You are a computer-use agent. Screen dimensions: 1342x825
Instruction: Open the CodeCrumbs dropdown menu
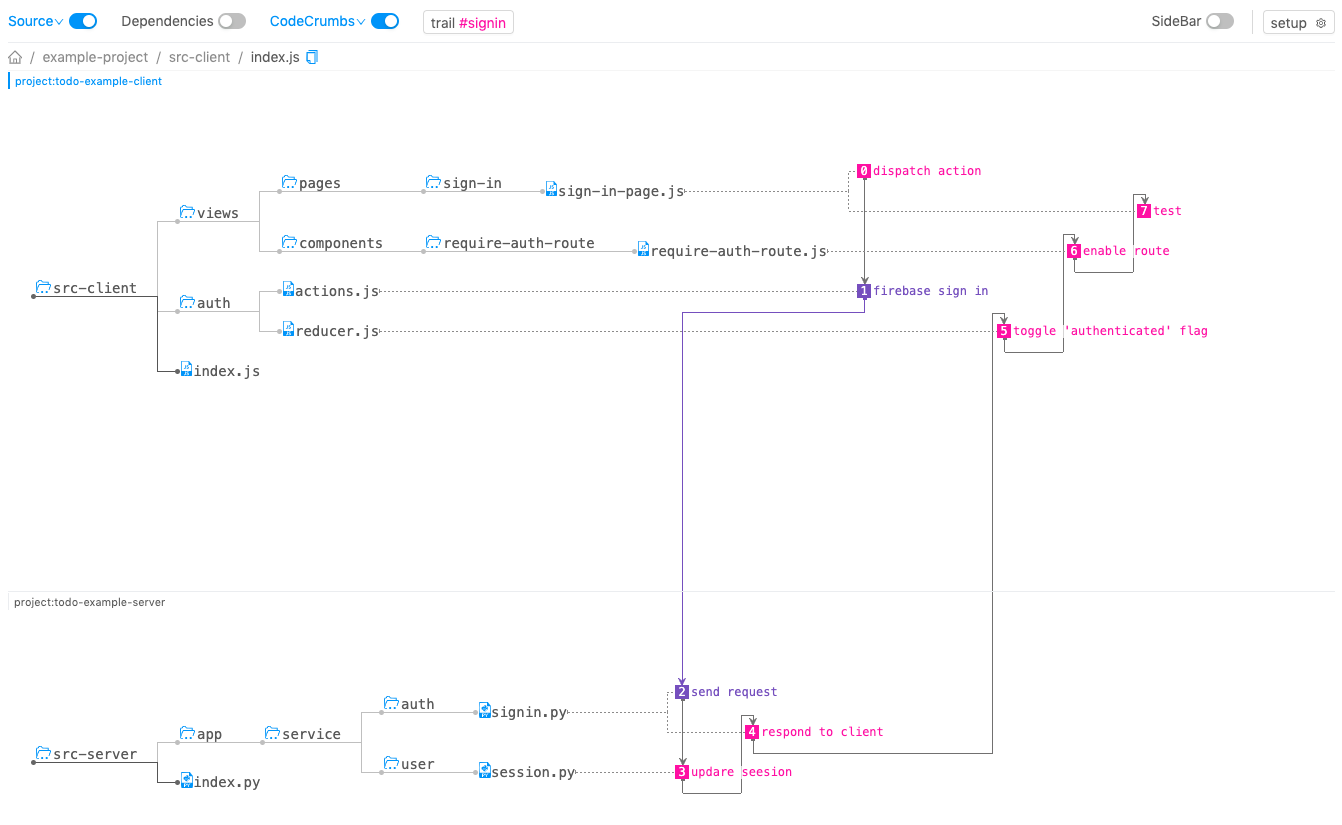pos(317,21)
